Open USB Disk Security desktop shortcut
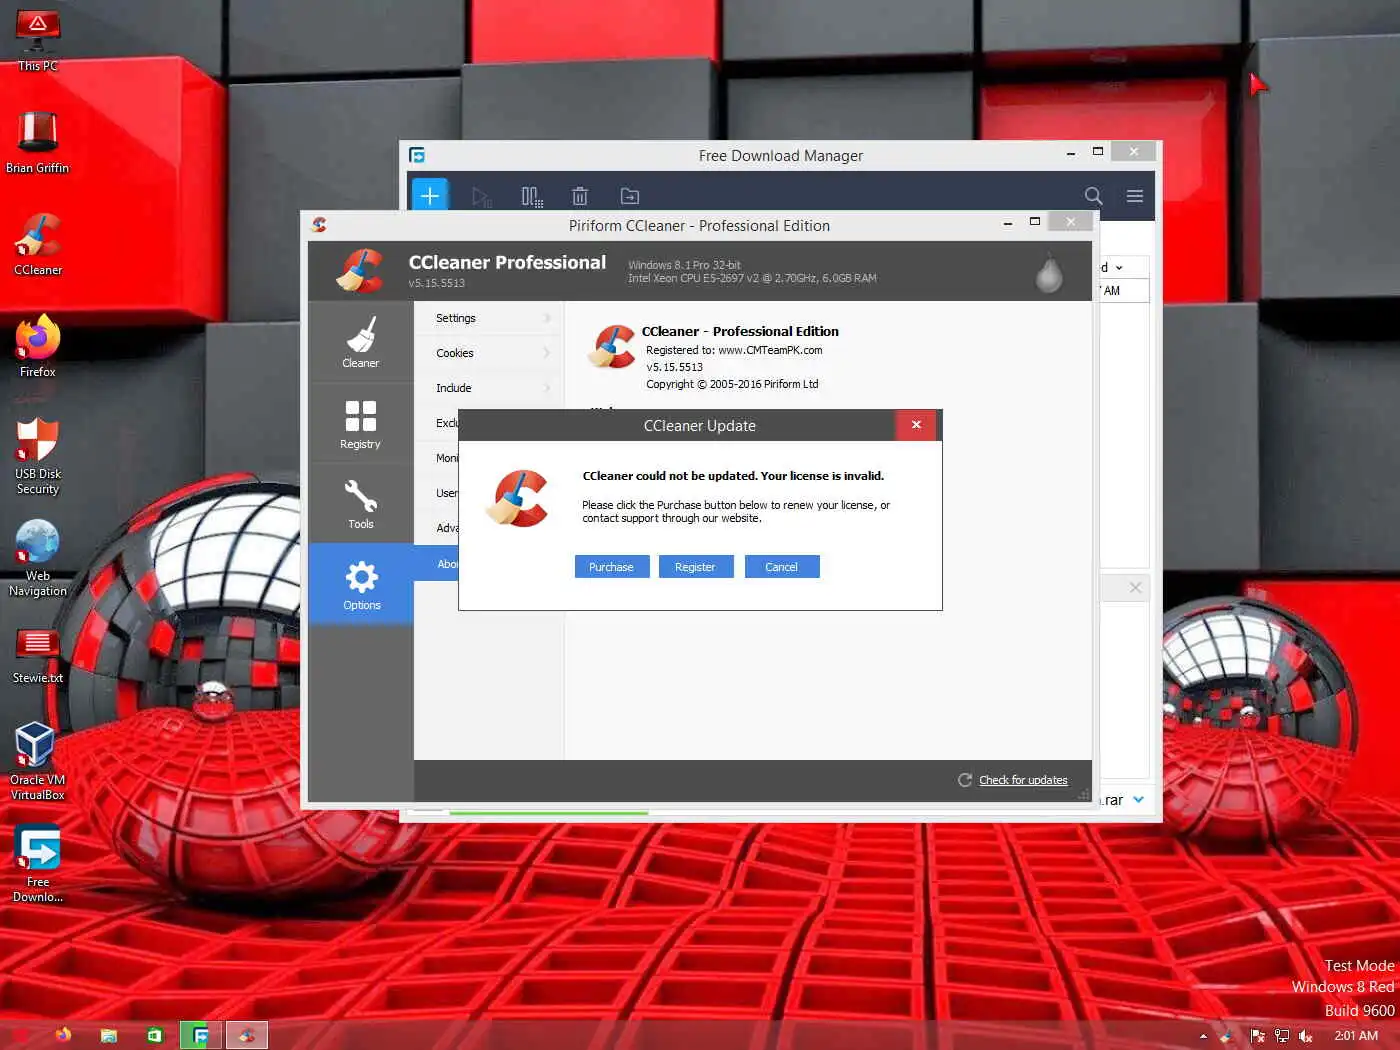Screen dimensions: 1400x1050 [x=38, y=455]
